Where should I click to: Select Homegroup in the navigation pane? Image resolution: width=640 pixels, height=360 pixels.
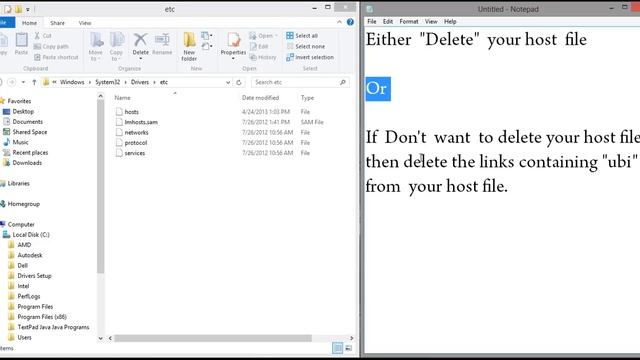coord(23,204)
